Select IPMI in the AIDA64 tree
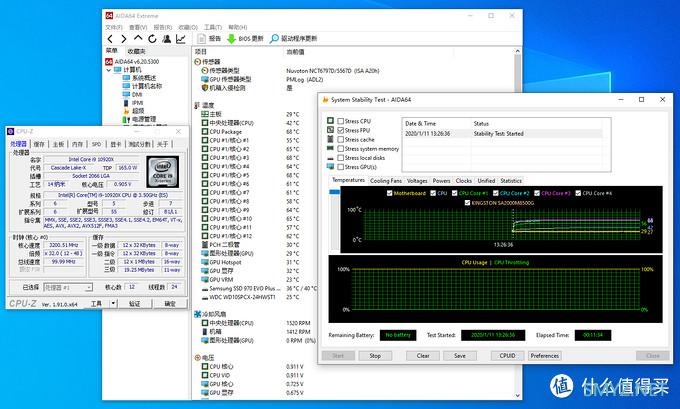Image resolution: width=680 pixels, height=409 pixels. [x=137, y=103]
